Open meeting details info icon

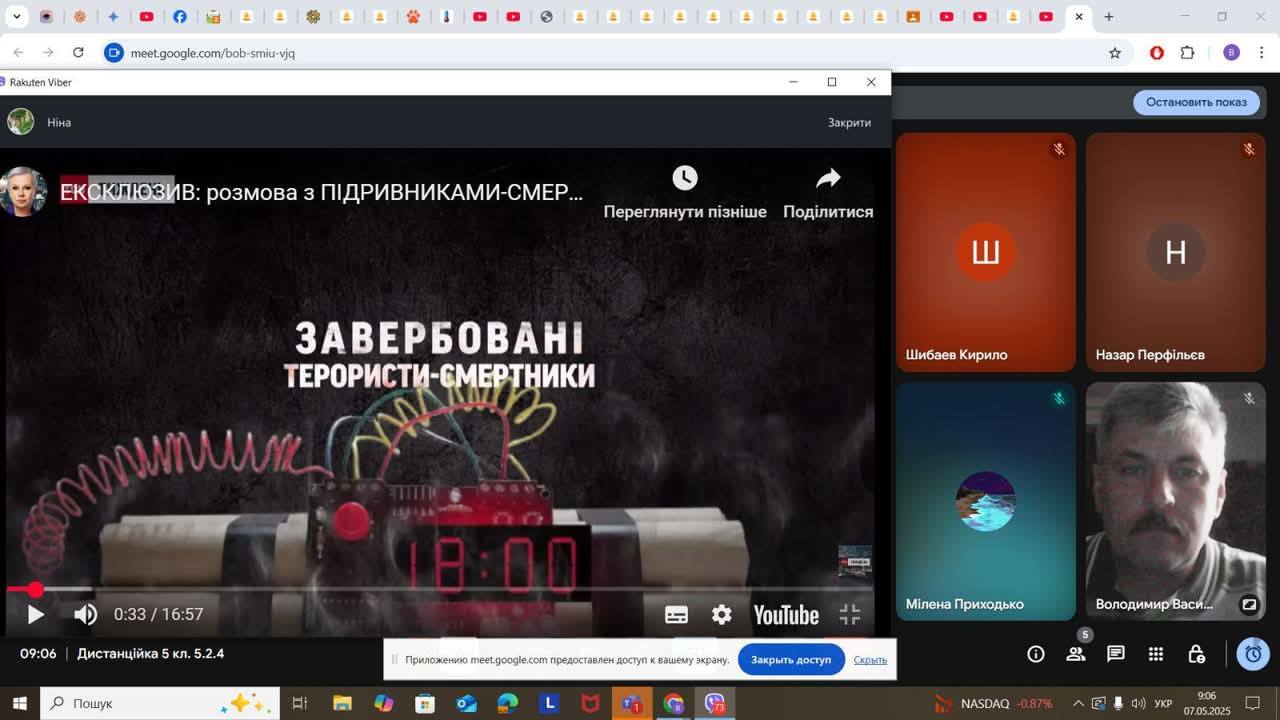pos(1036,654)
